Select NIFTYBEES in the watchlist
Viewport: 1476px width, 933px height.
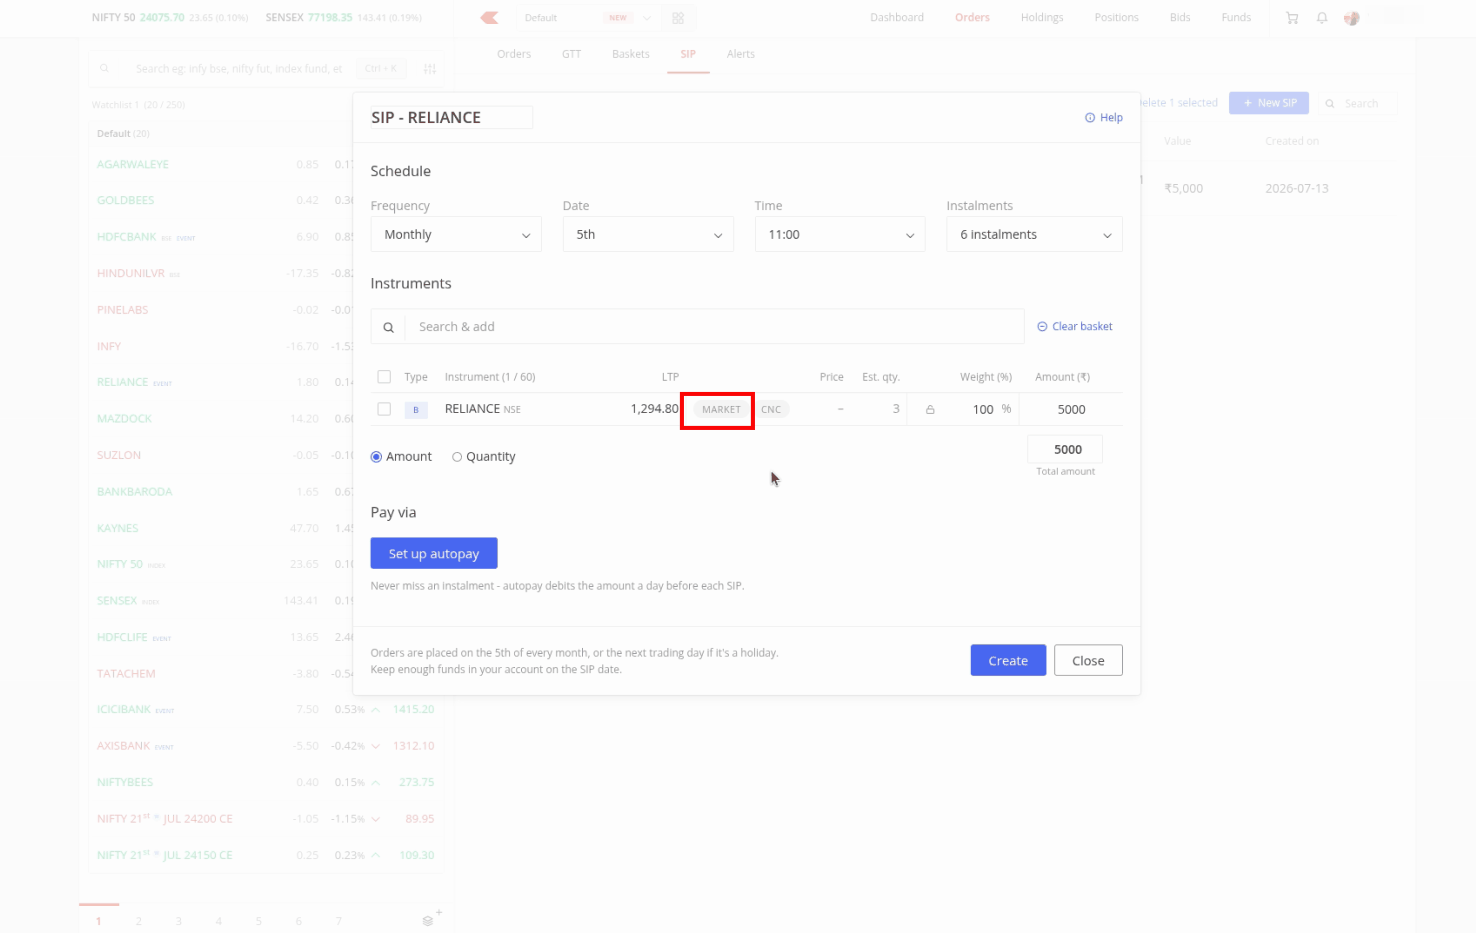tap(126, 782)
